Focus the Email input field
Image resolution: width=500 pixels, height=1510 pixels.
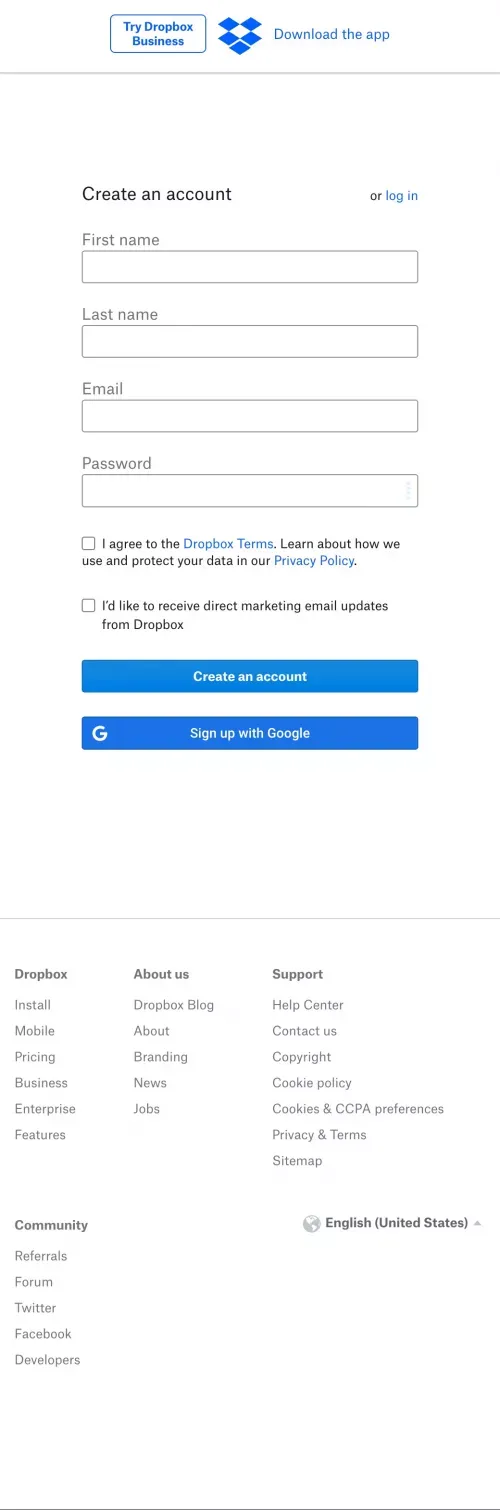(250, 416)
